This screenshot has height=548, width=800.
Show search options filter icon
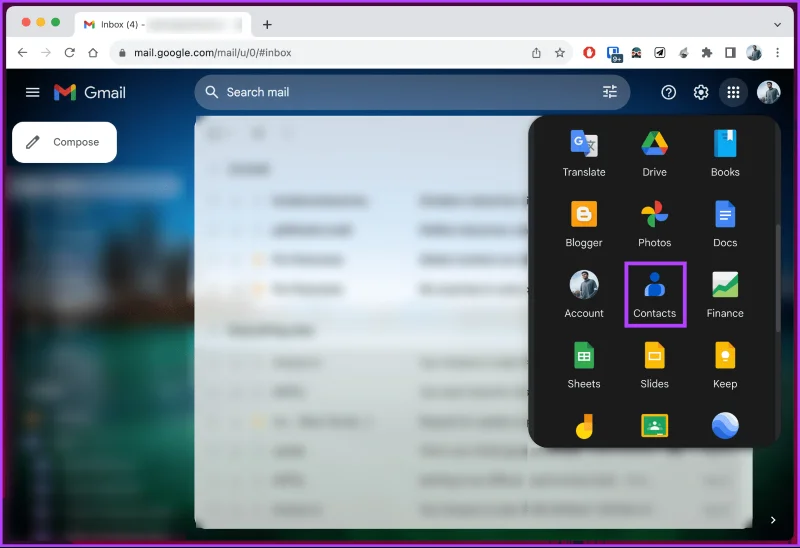coord(610,92)
